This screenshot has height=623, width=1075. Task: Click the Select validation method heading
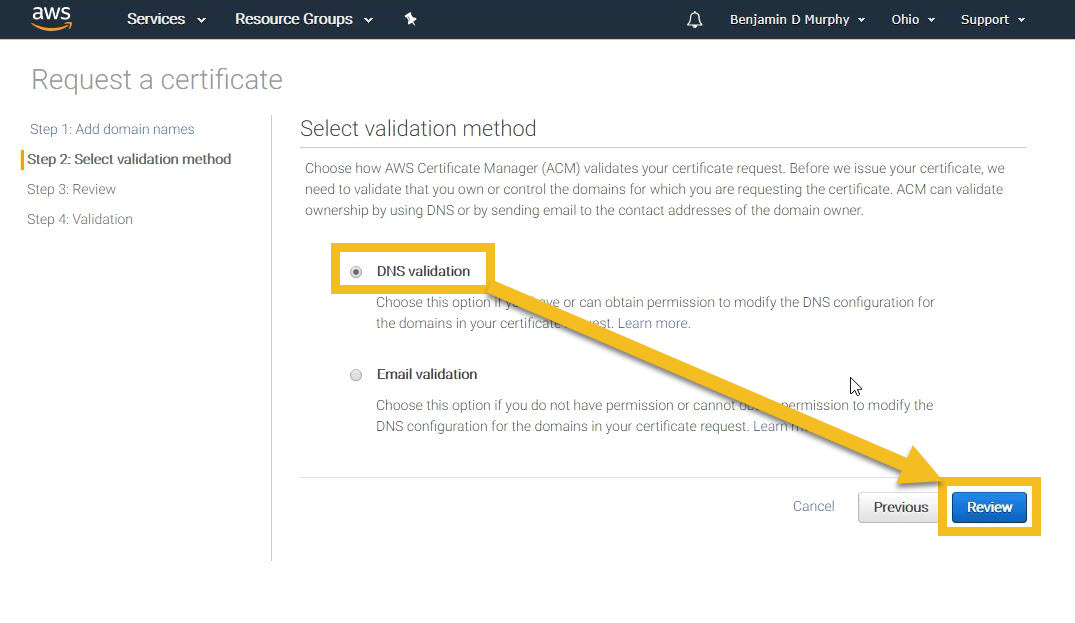pos(418,128)
